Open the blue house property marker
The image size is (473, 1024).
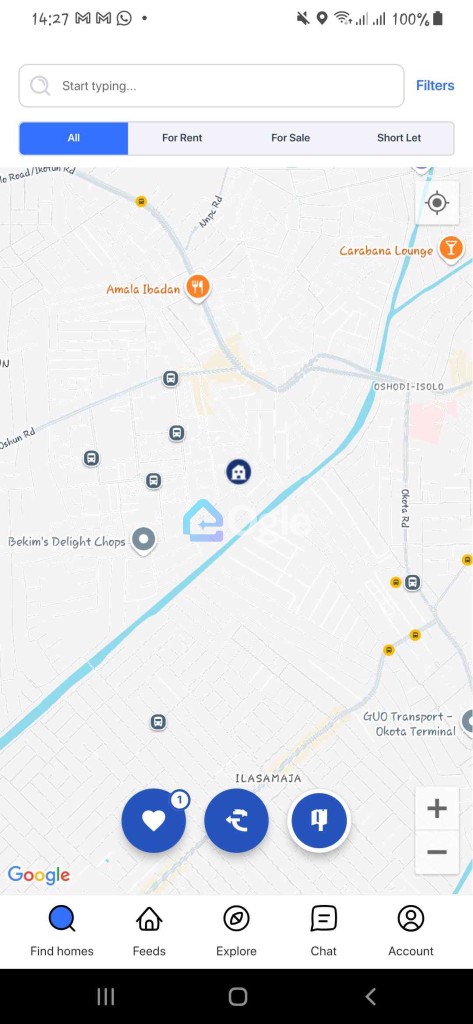[x=239, y=471]
